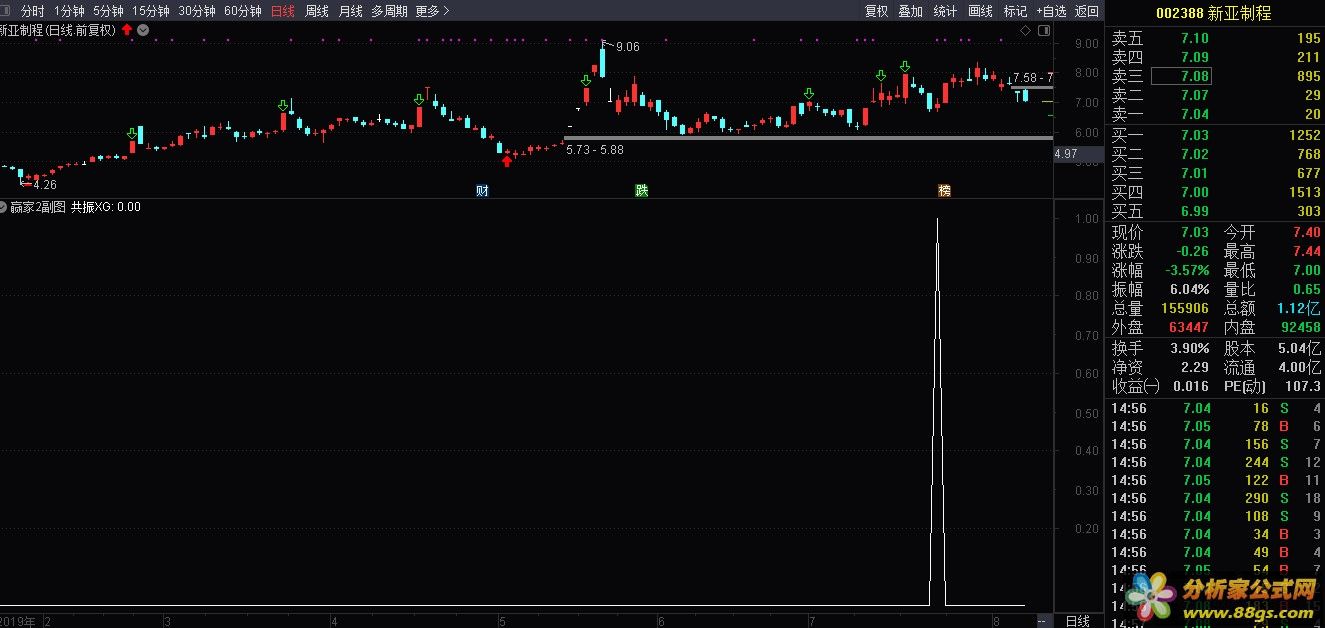Screen dimensions: 1325x628
Task: Click the trade tick row with volume 290
Action: point(1215,498)
